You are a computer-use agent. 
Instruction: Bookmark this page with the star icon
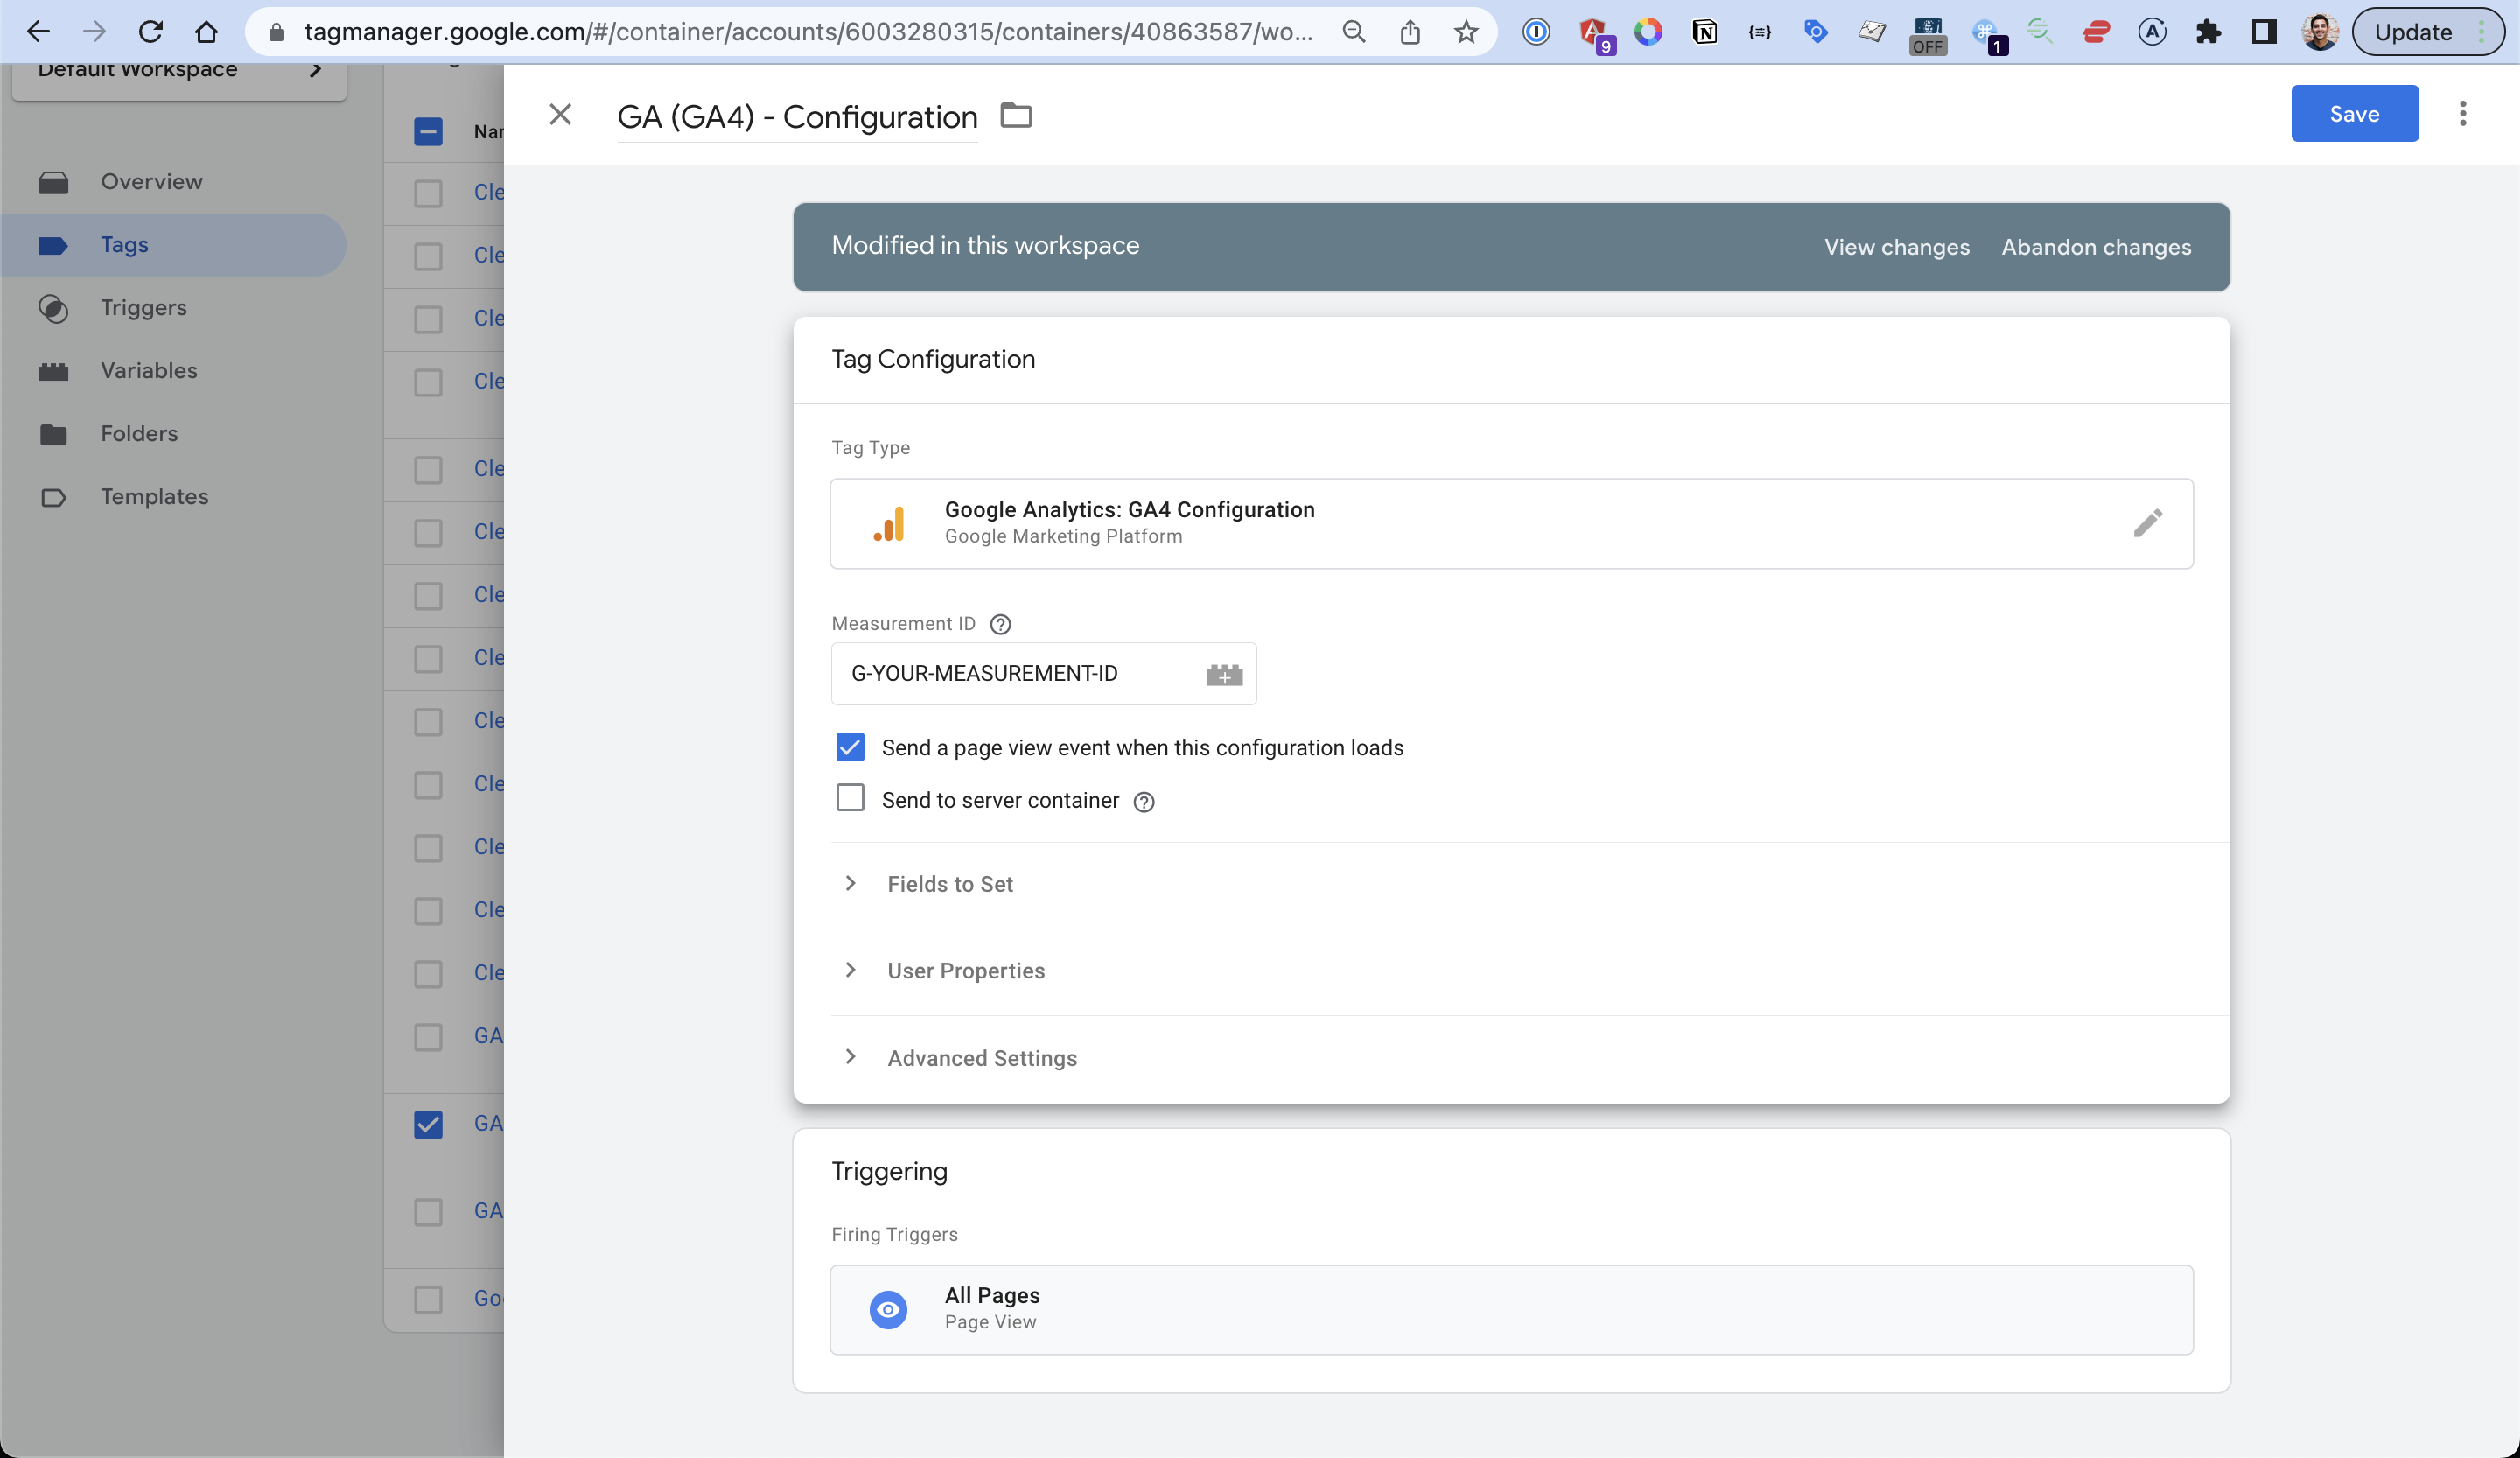pos(1466,32)
